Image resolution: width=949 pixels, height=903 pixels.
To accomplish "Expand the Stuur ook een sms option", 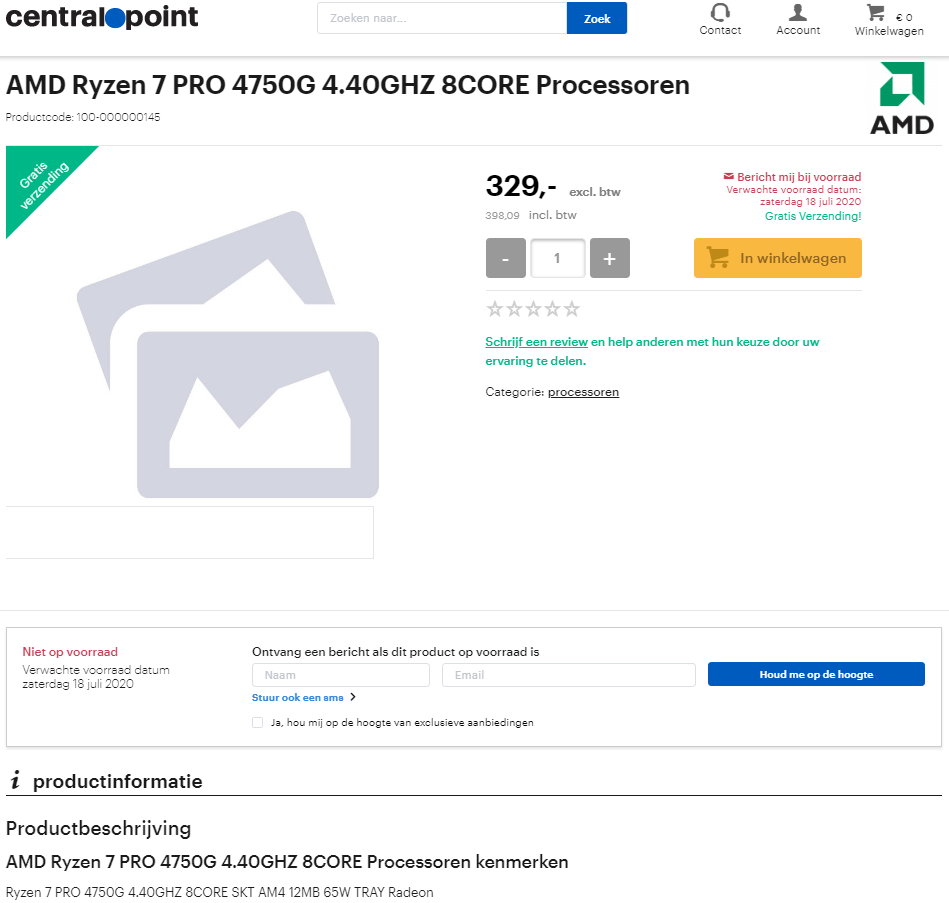I will 304,697.
